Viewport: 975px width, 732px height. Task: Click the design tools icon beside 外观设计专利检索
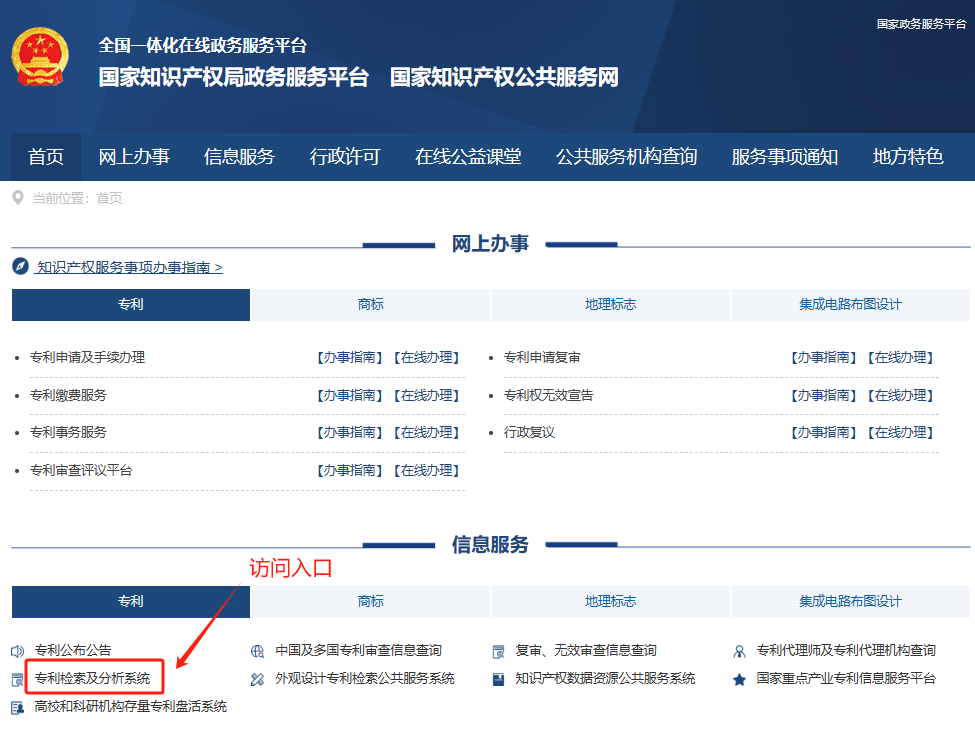257,679
